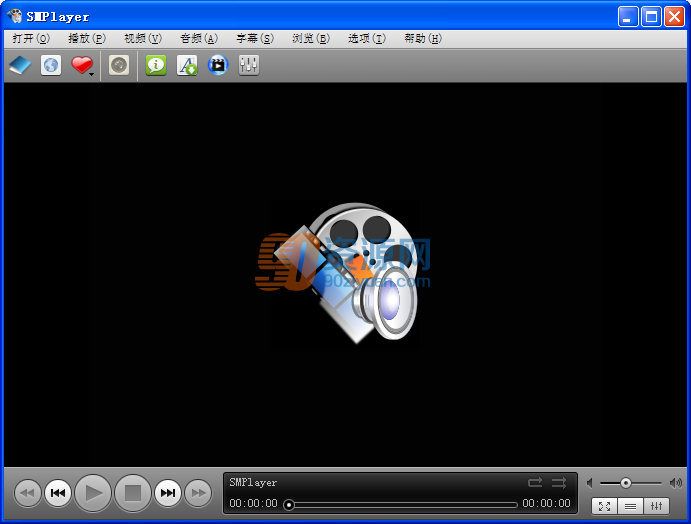Open the 浏览(B) menu

pyautogui.click(x=311, y=39)
